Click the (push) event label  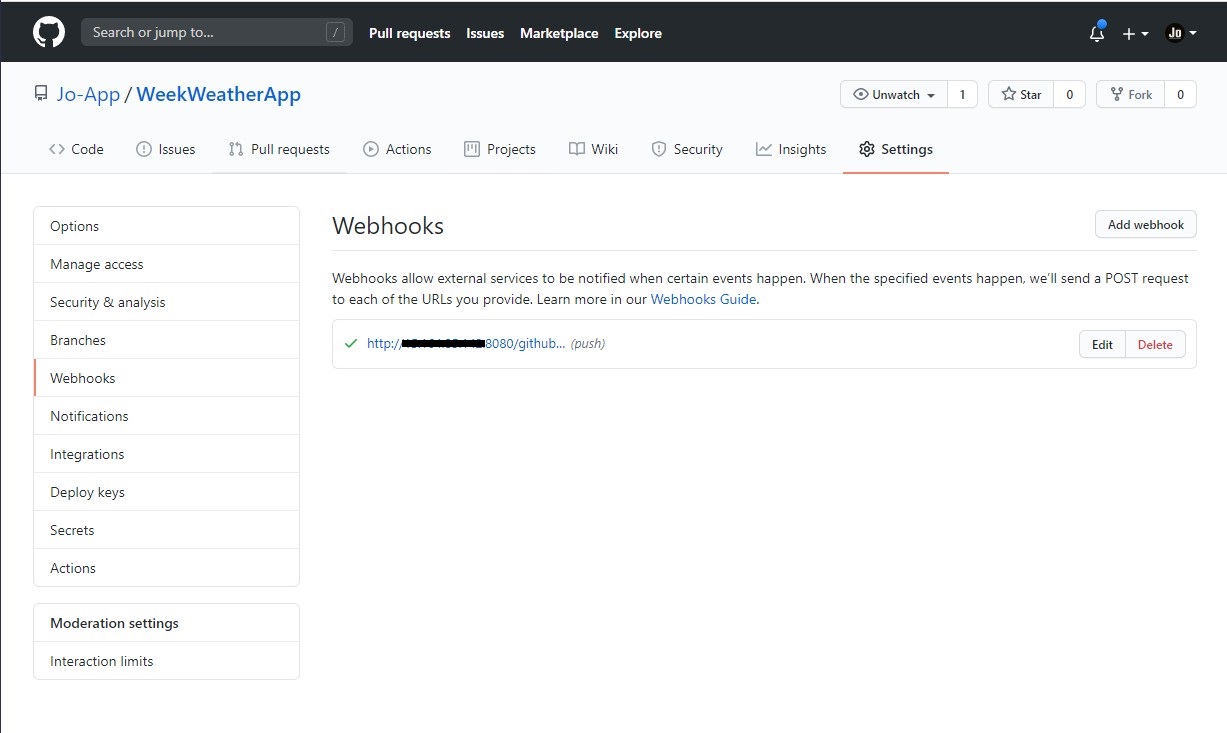(588, 343)
